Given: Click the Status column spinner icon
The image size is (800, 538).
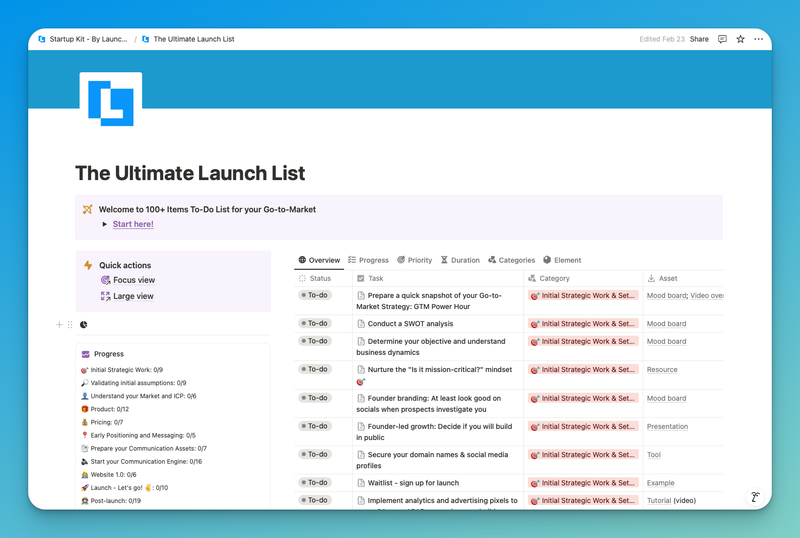Looking at the screenshot, I should coord(302,279).
